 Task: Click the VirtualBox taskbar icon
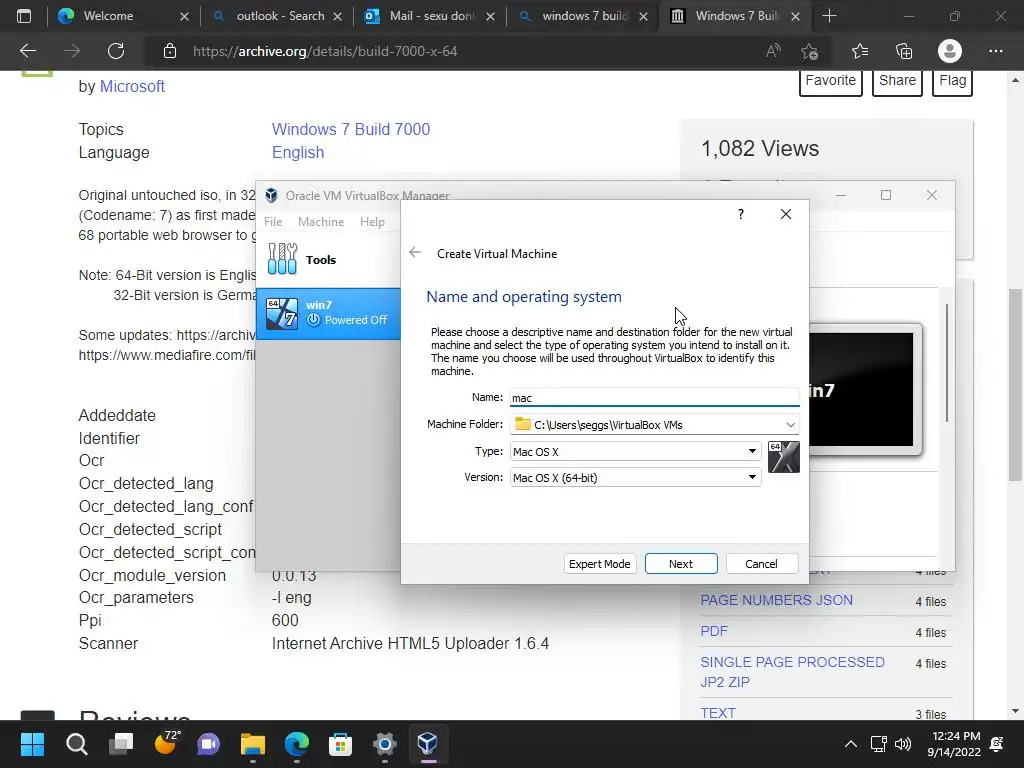pos(428,744)
